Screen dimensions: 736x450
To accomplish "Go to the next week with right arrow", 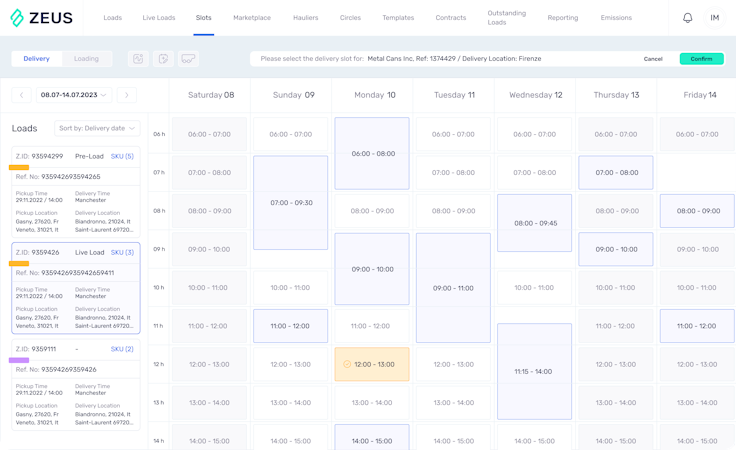I will (x=127, y=95).
